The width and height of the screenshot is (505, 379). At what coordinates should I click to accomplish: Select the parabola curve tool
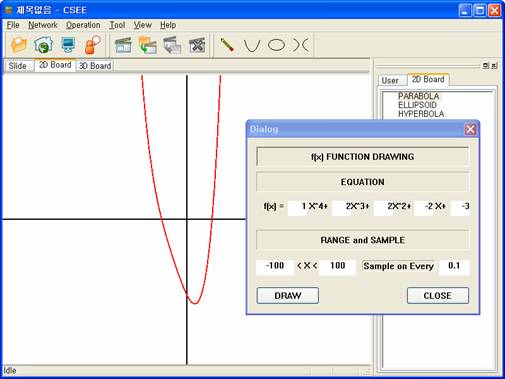[x=252, y=45]
